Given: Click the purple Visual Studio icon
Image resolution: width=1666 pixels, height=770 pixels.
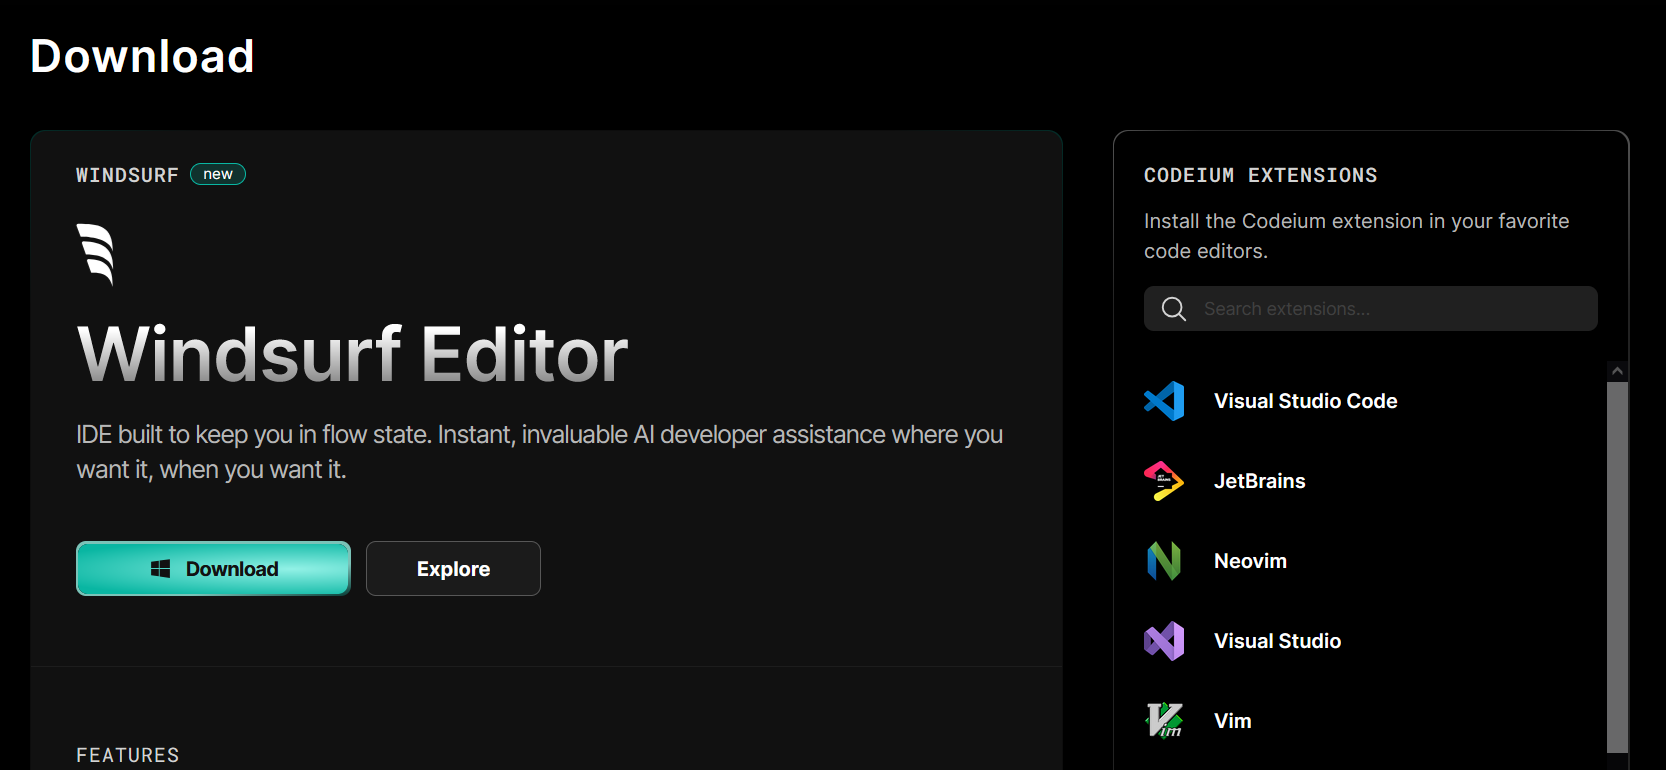Looking at the screenshot, I should click(x=1164, y=641).
